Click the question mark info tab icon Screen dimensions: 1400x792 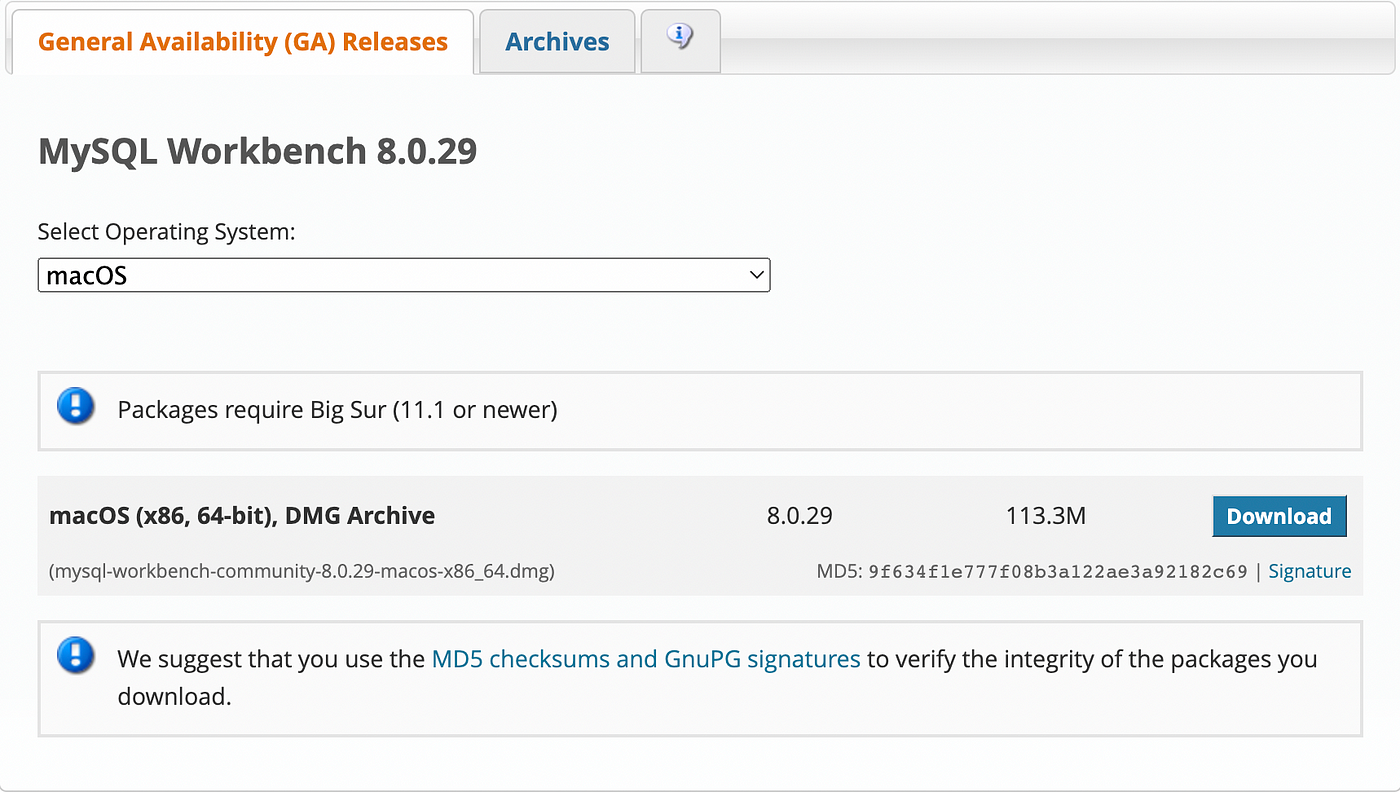pos(680,37)
